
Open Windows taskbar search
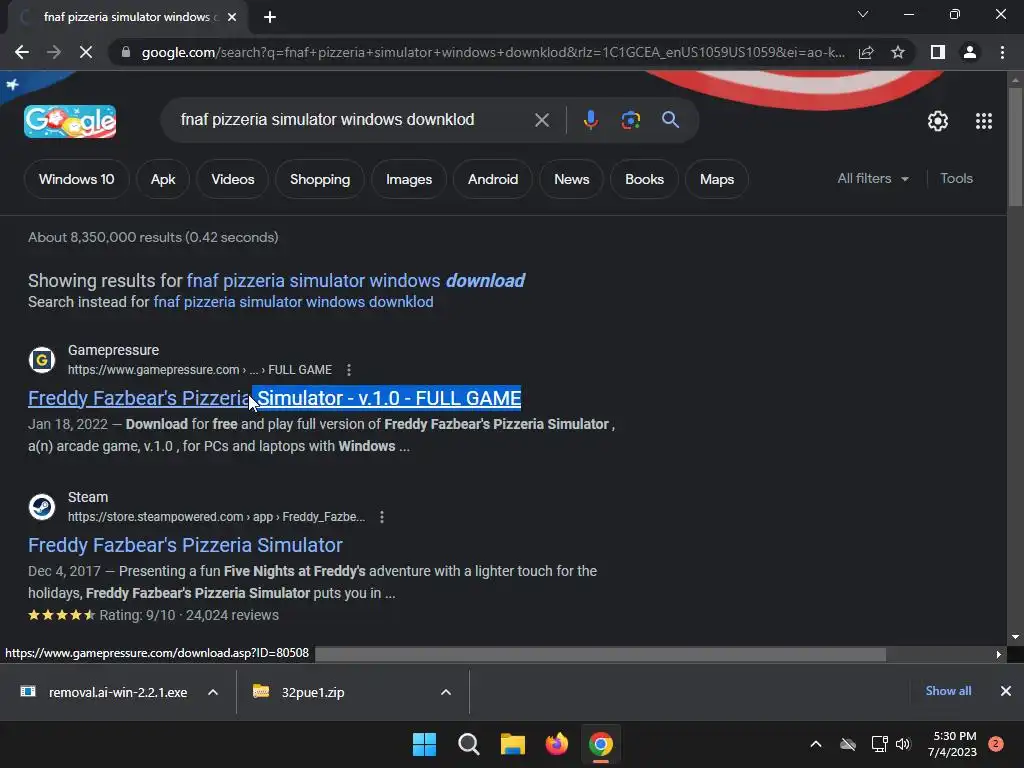pos(468,744)
